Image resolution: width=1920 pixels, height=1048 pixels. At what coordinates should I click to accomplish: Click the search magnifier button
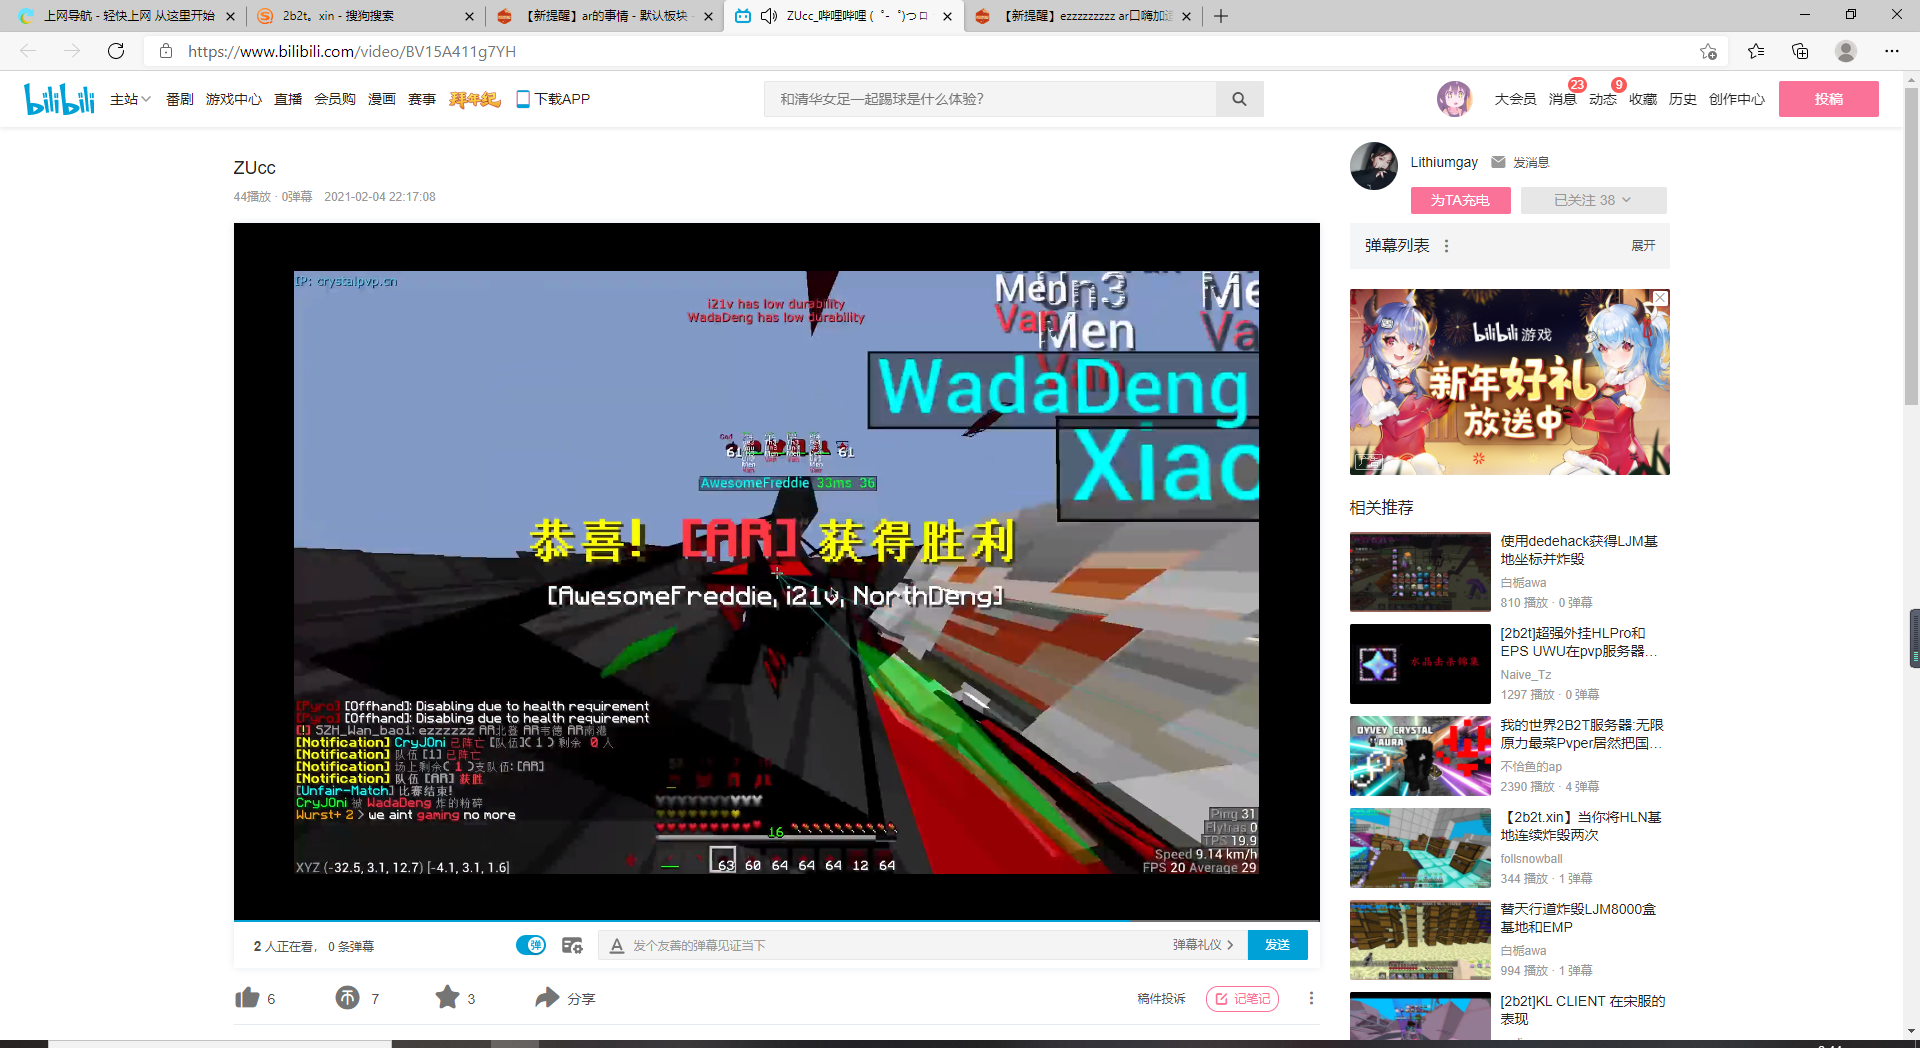click(x=1239, y=99)
